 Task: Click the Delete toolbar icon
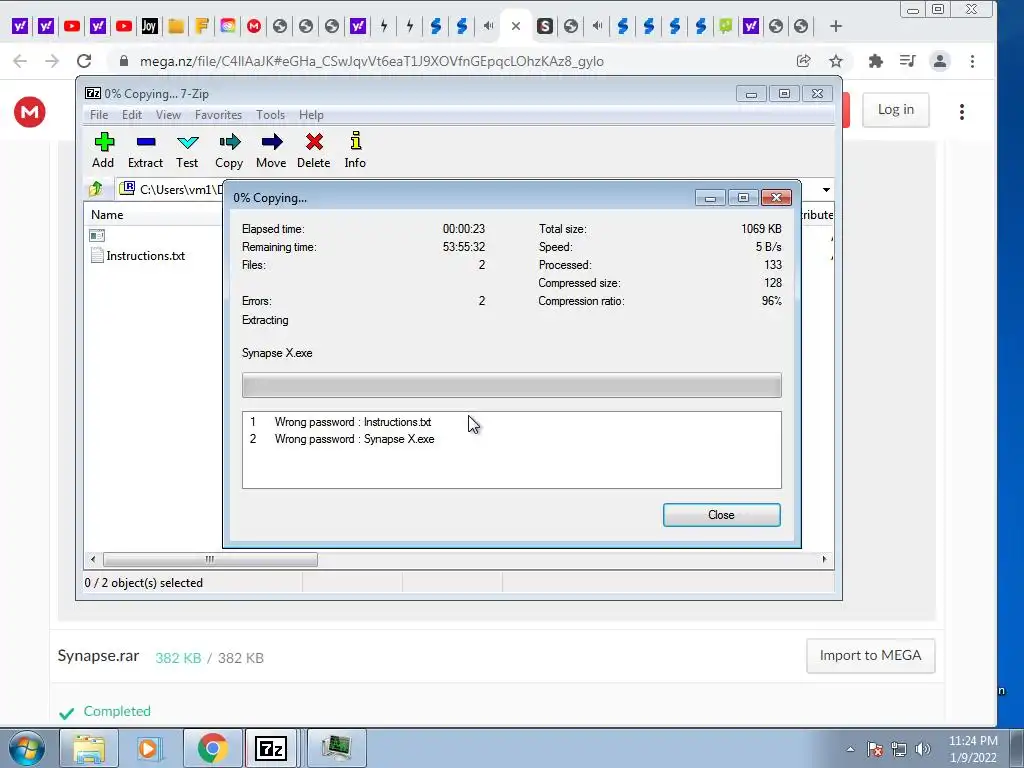[x=313, y=150]
